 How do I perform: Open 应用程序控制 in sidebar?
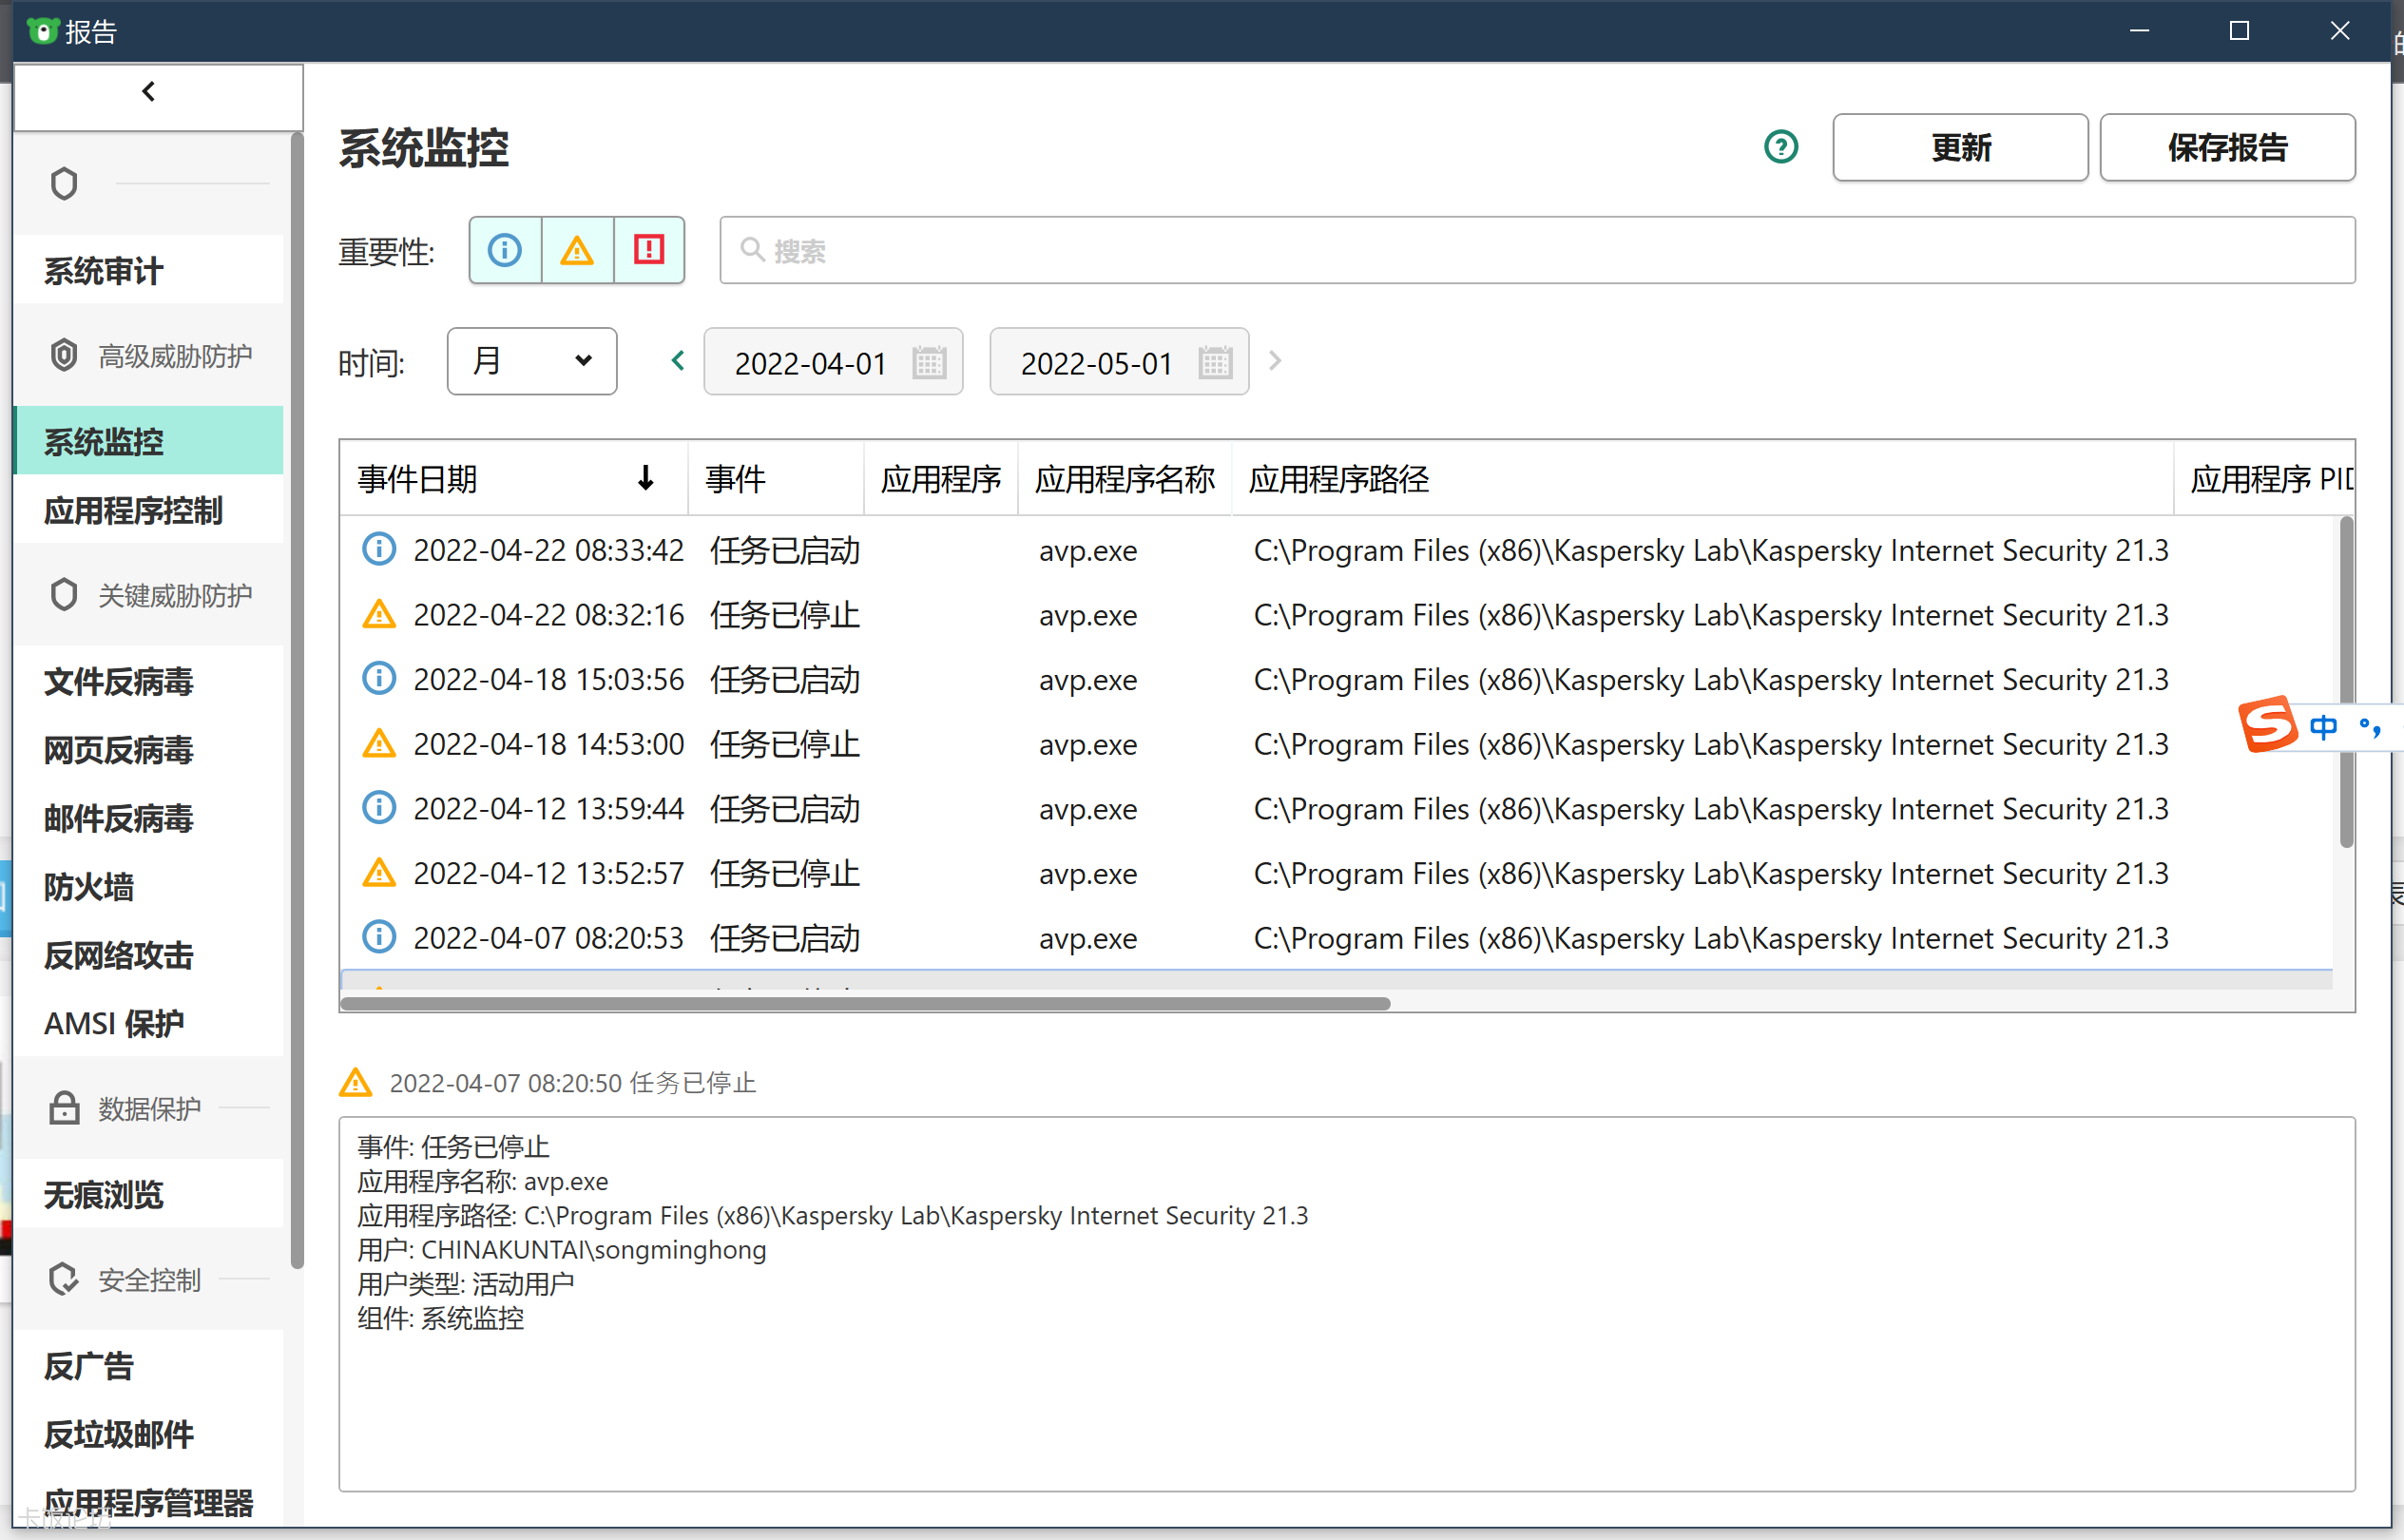(148, 510)
